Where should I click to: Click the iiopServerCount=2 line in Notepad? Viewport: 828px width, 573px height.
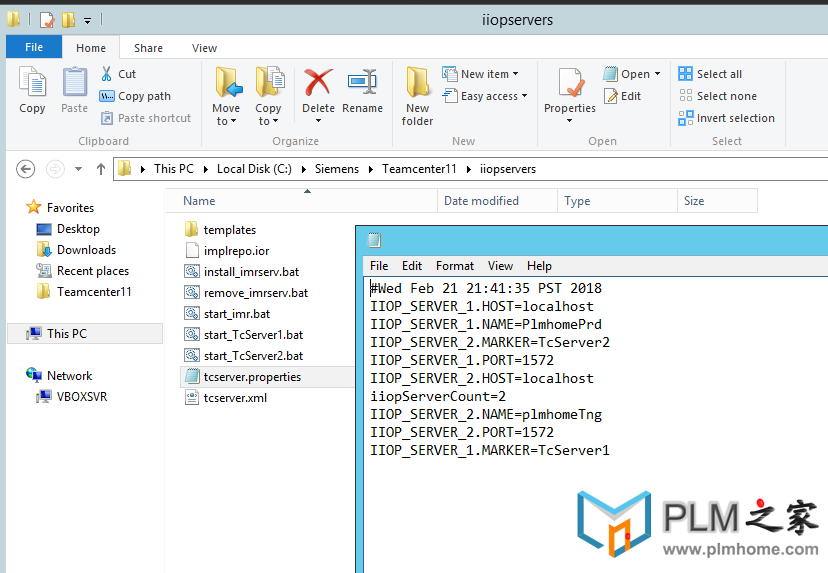438,396
